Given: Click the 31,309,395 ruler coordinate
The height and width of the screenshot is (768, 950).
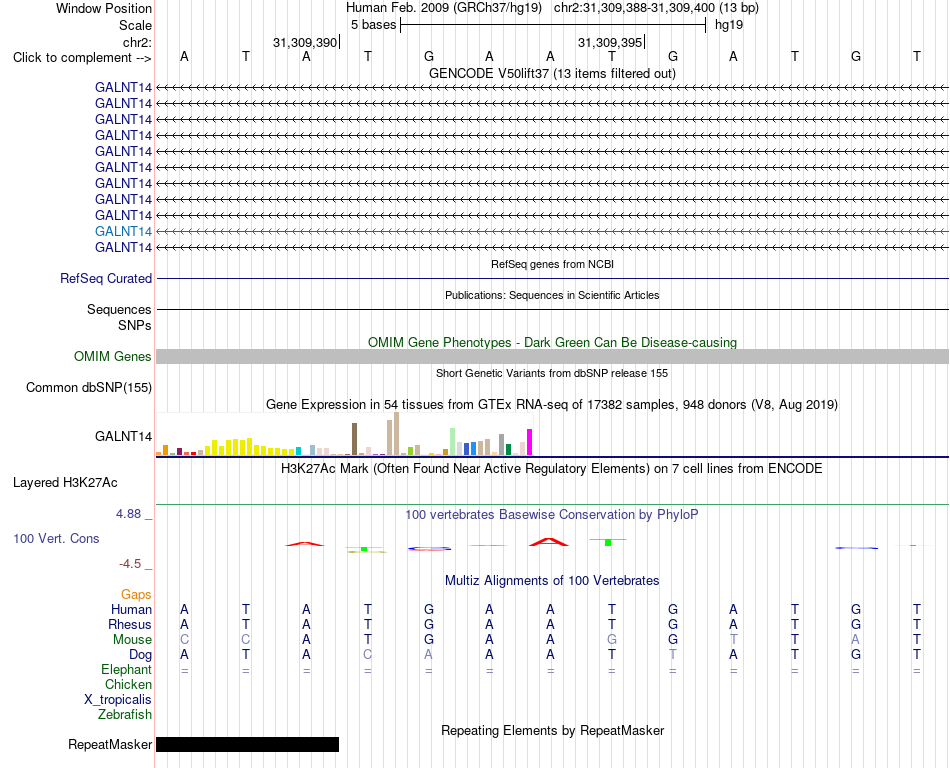Looking at the screenshot, I should (610, 42).
